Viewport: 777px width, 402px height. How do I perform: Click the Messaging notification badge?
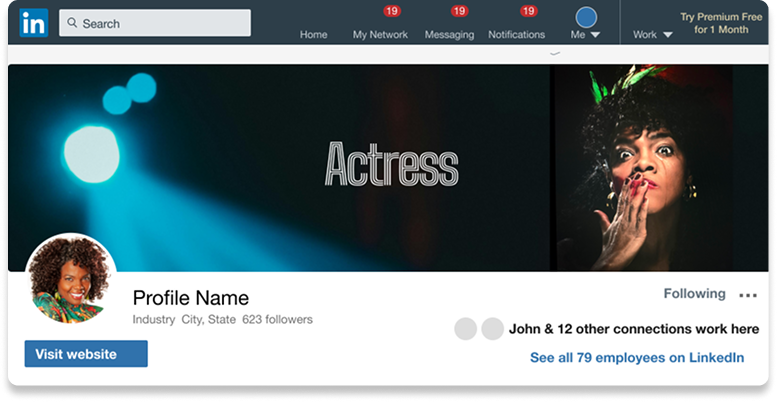[x=459, y=11]
